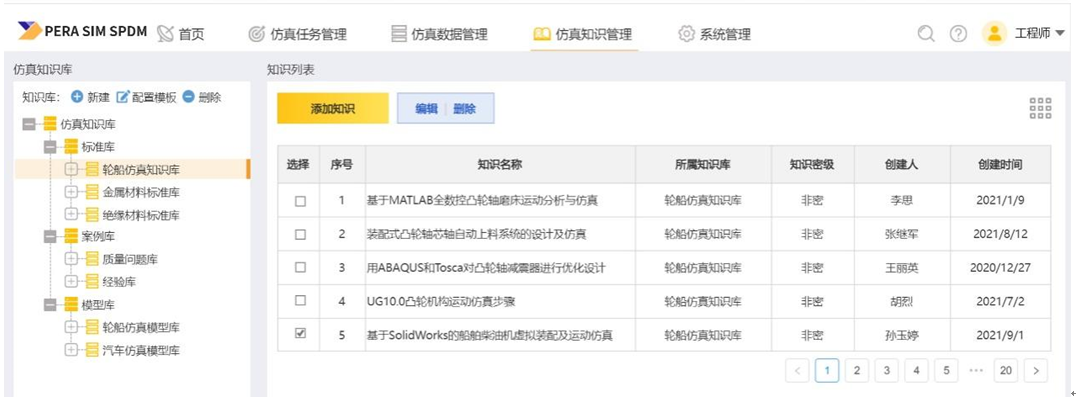Screen dimensions: 1076x412
Task: Open the help question mark icon
Action: (x=958, y=34)
